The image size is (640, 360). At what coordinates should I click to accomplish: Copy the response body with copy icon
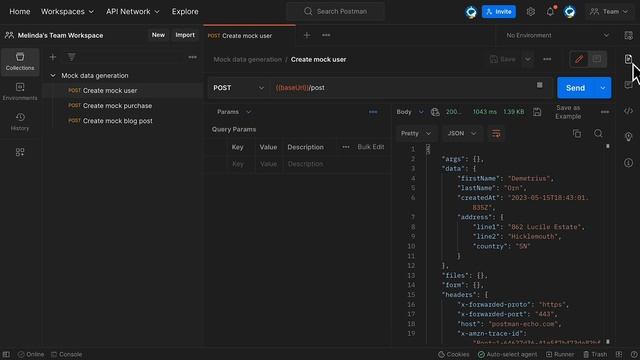coord(577,133)
